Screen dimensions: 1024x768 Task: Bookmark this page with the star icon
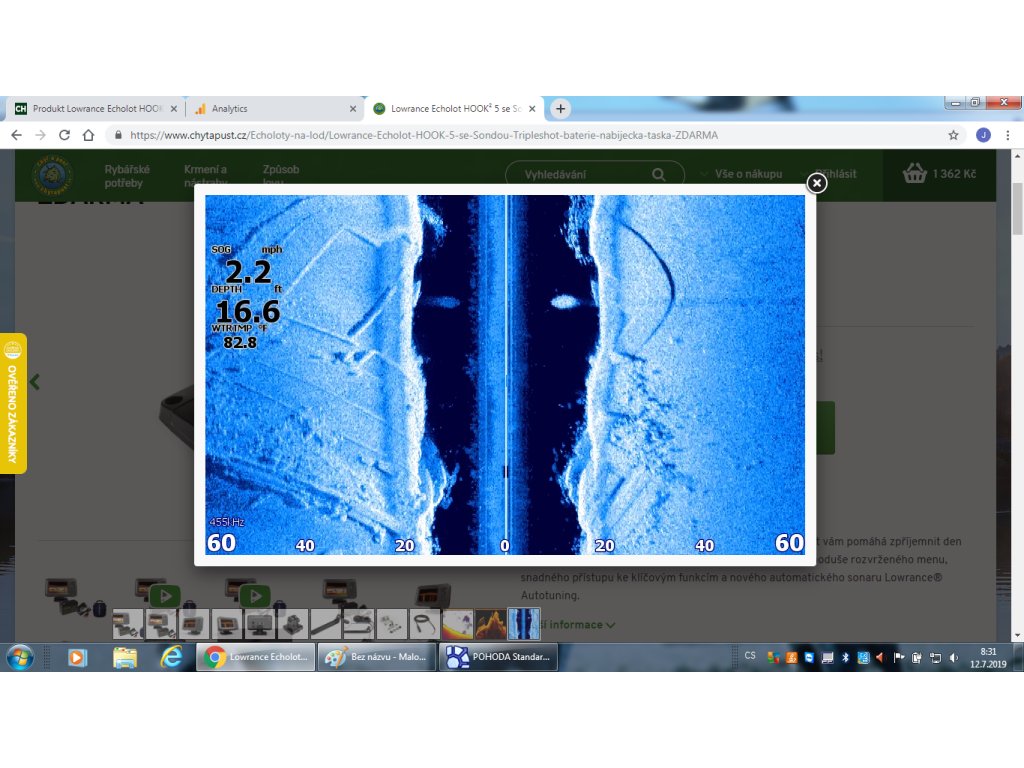[x=953, y=135]
